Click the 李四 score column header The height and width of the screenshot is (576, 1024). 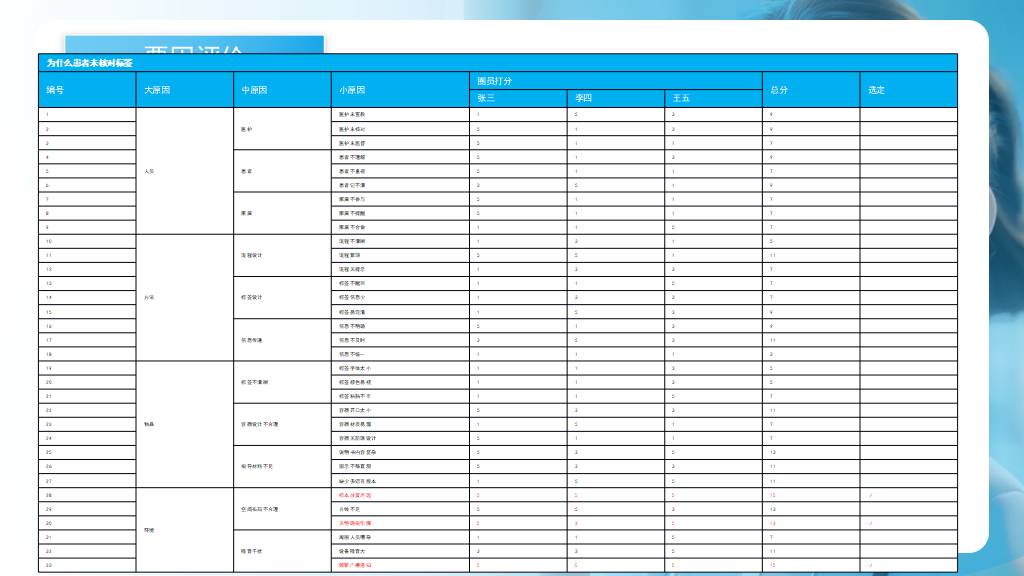point(583,98)
